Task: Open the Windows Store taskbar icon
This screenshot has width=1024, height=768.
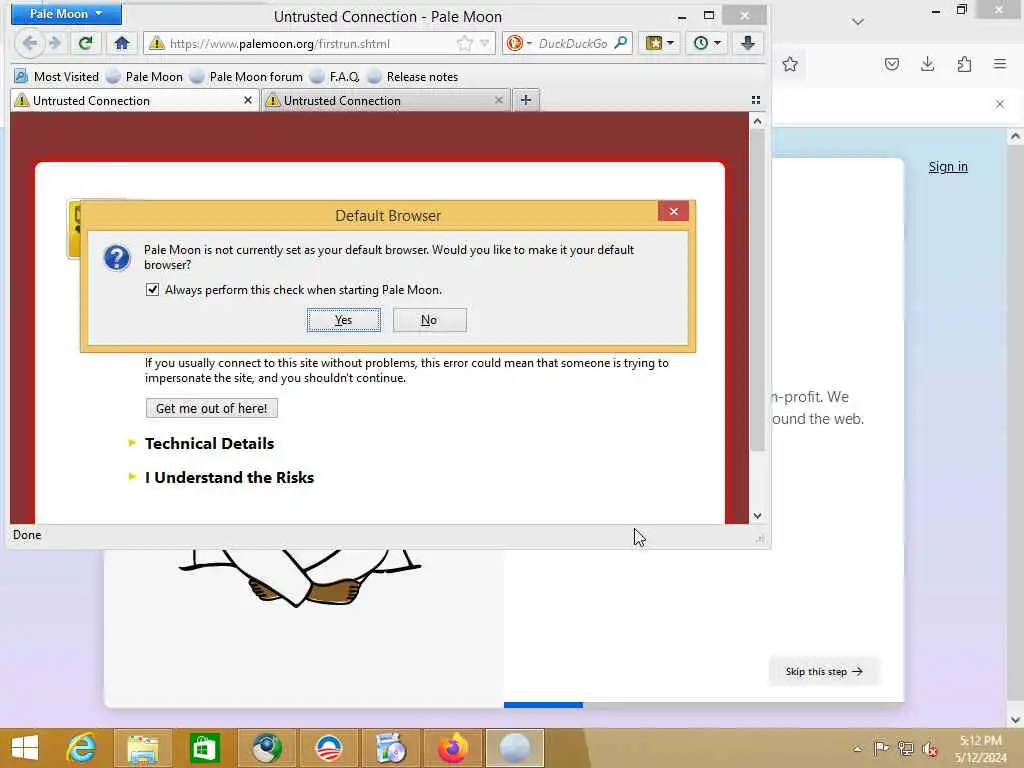Action: [204, 748]
